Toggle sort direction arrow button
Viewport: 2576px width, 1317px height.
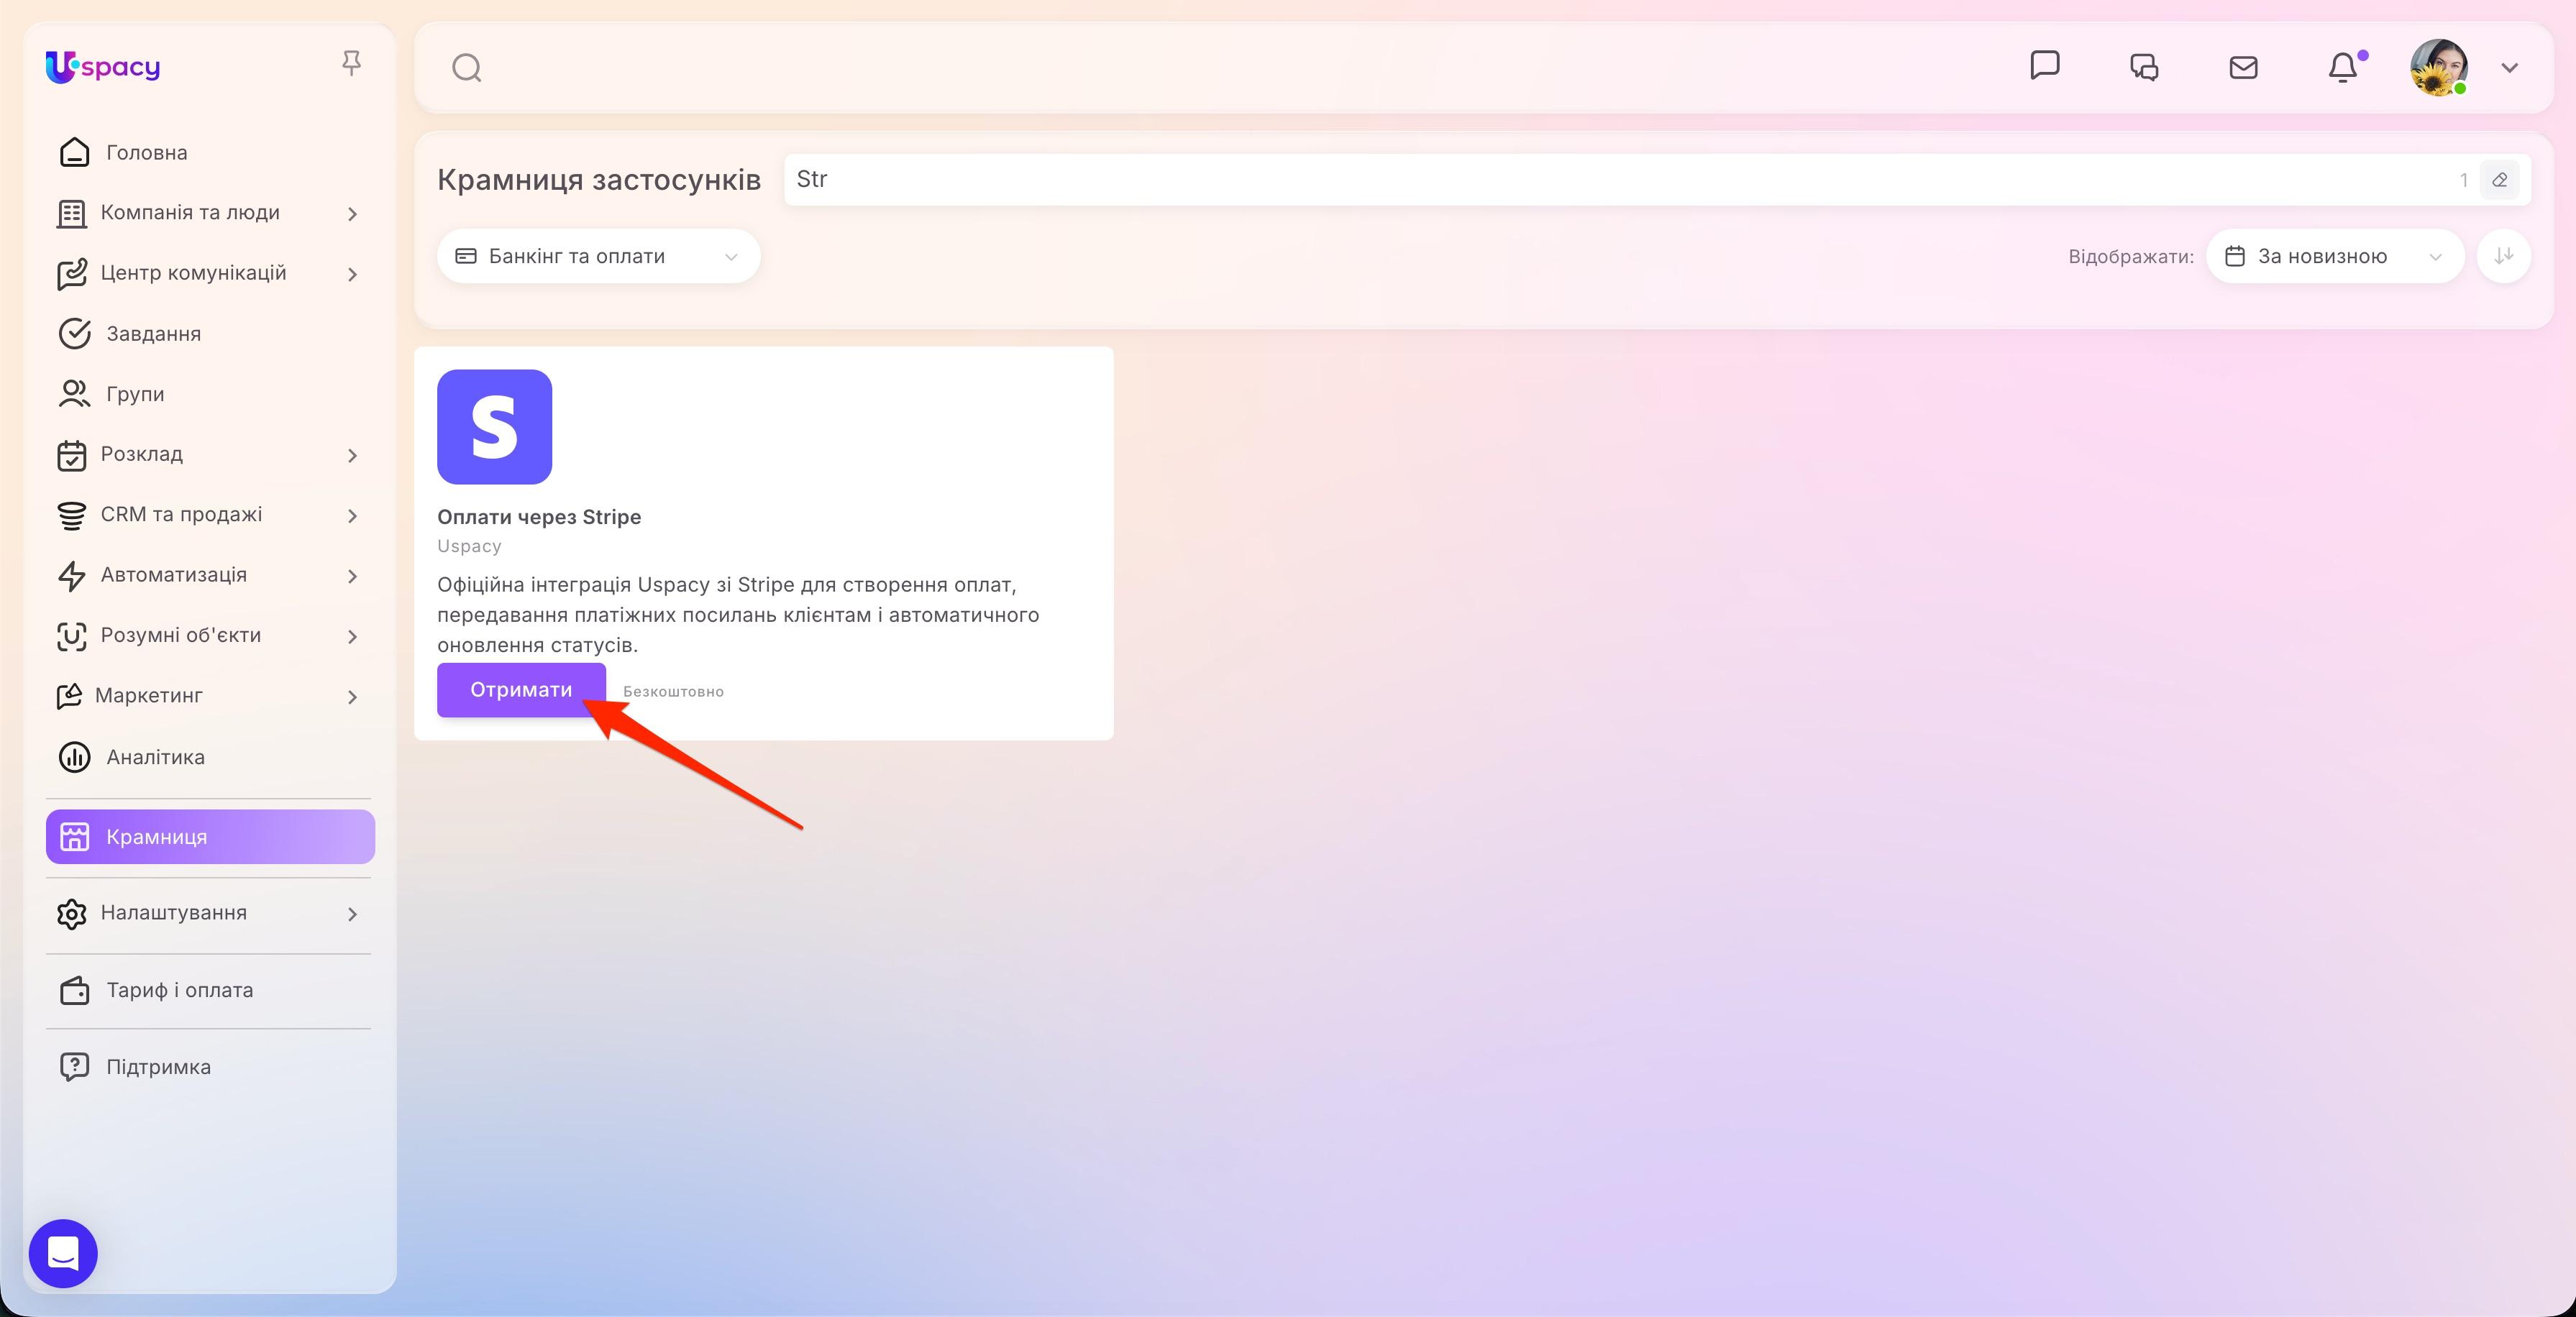[2504, 256]
